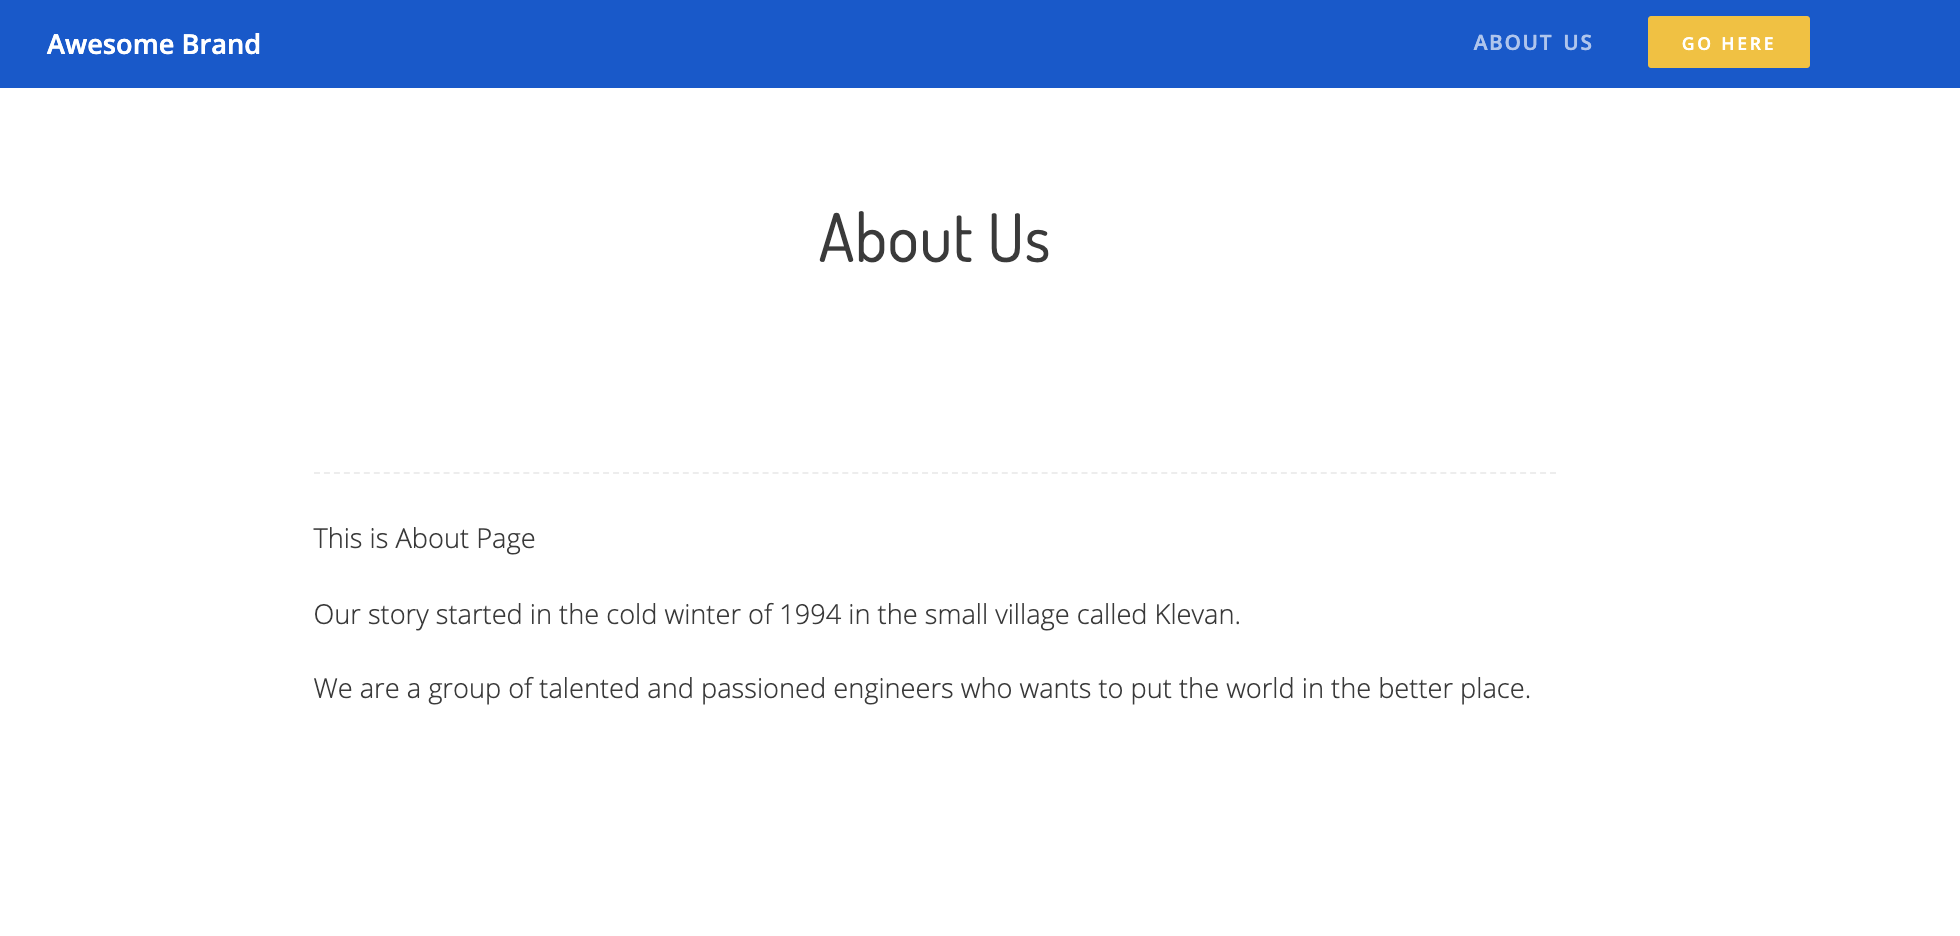This screenshot has height=936, width=1960.
Task: Click the word "wants" in last paragraph
Action: click(x=1055, y=689)
